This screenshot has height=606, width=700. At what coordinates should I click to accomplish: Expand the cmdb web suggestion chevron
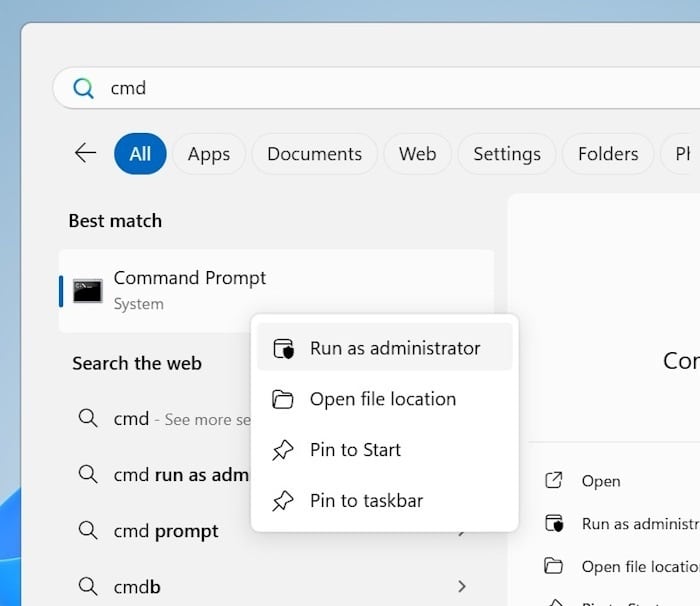[461, 586]
